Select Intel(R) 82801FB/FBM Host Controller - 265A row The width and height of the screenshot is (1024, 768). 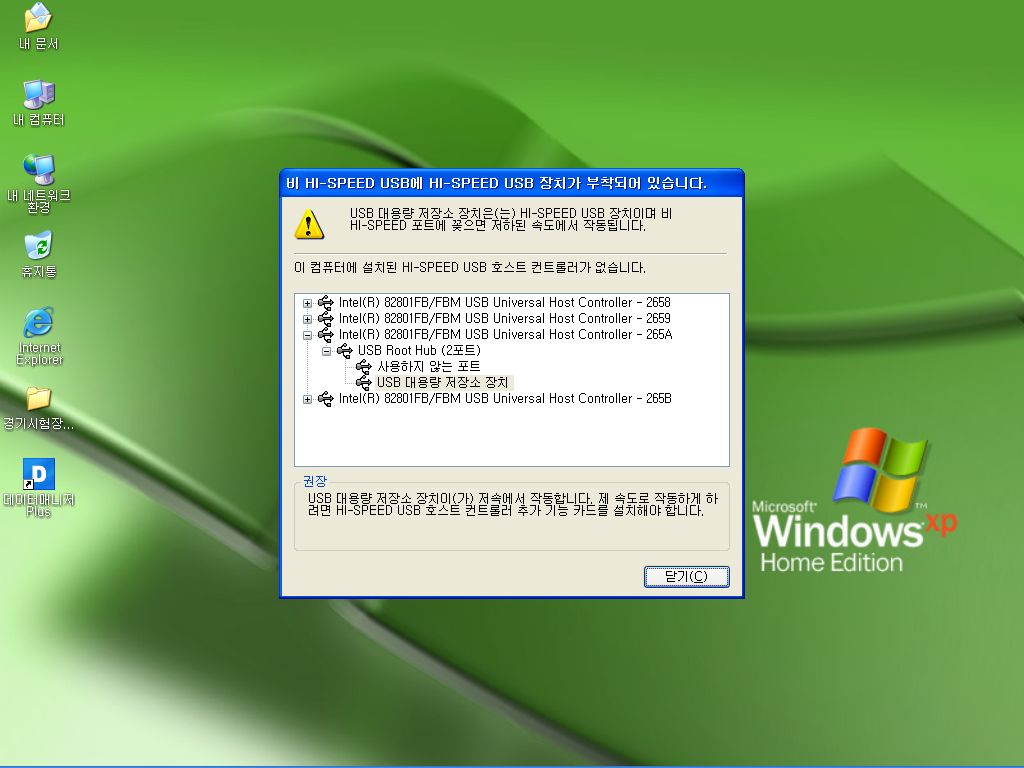click(505, 334)
